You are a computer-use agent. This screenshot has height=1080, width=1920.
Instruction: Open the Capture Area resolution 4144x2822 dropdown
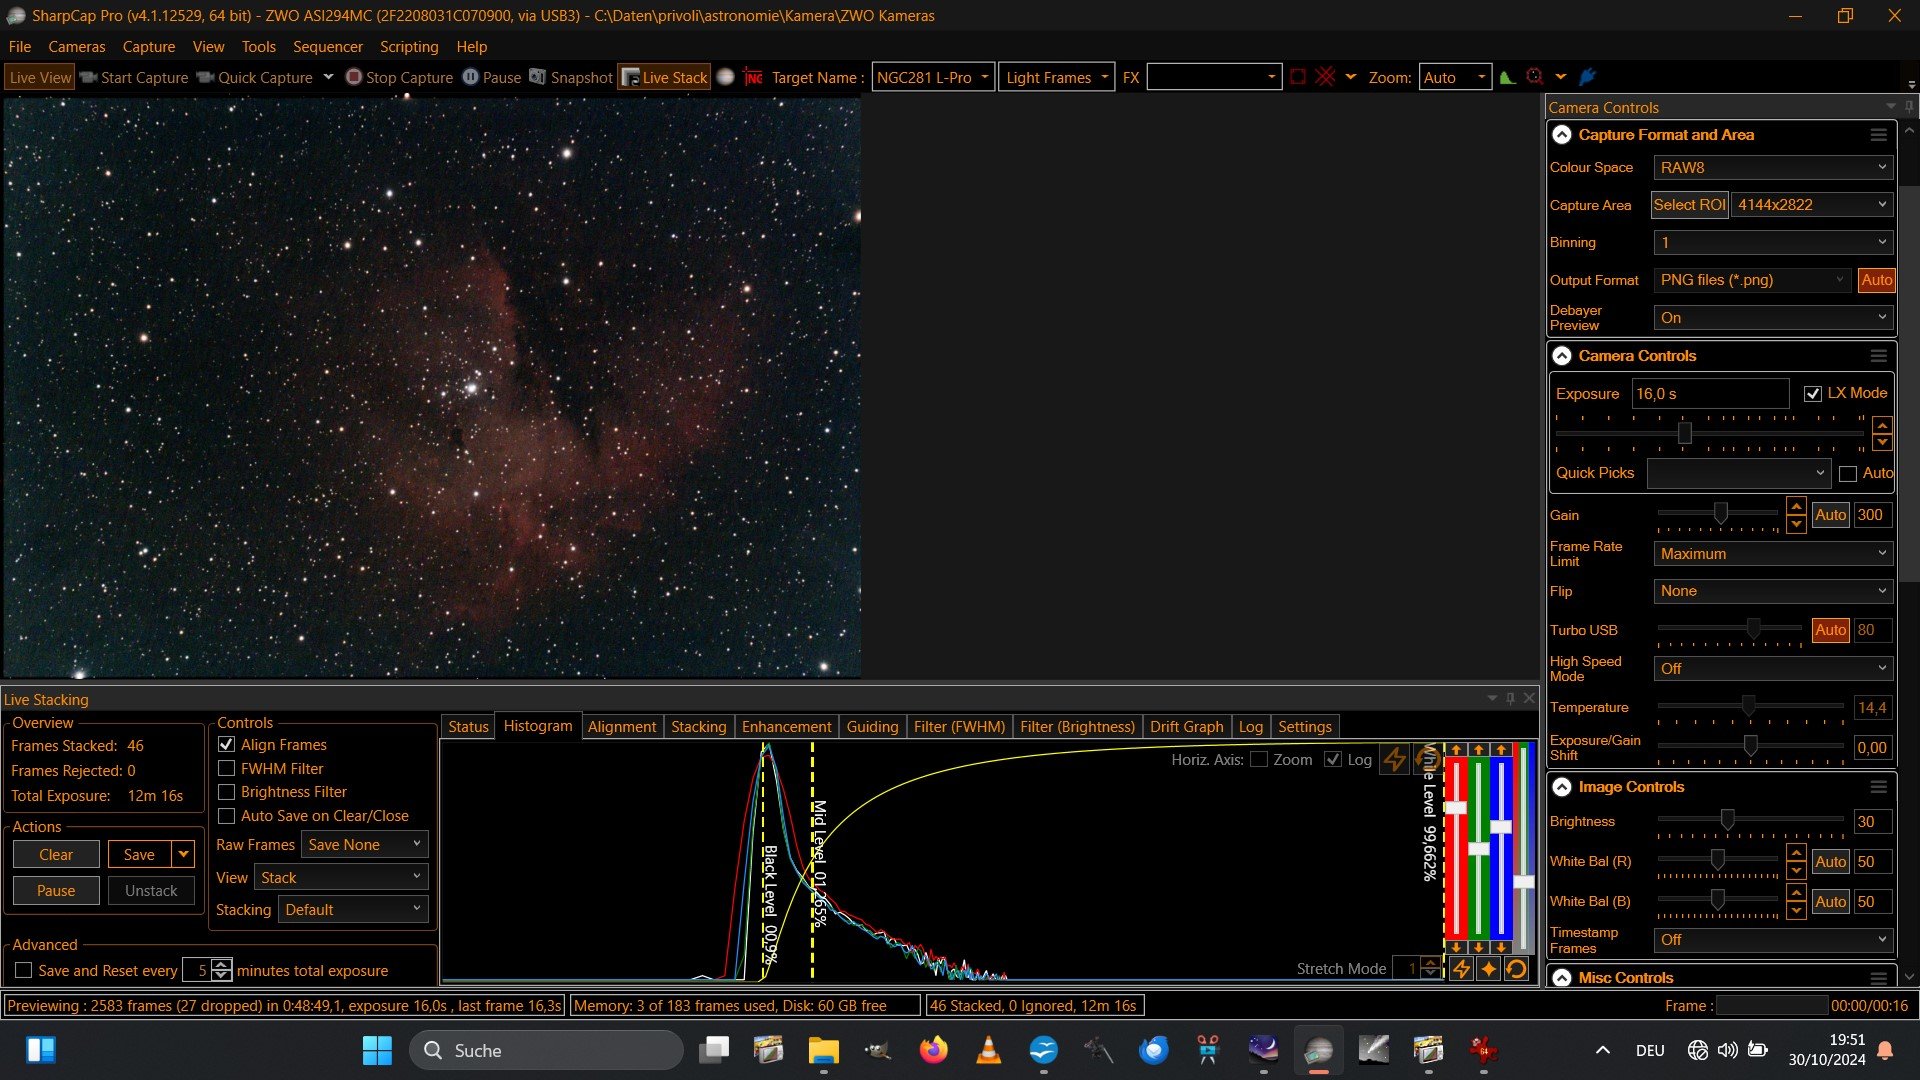point(1812,205)
